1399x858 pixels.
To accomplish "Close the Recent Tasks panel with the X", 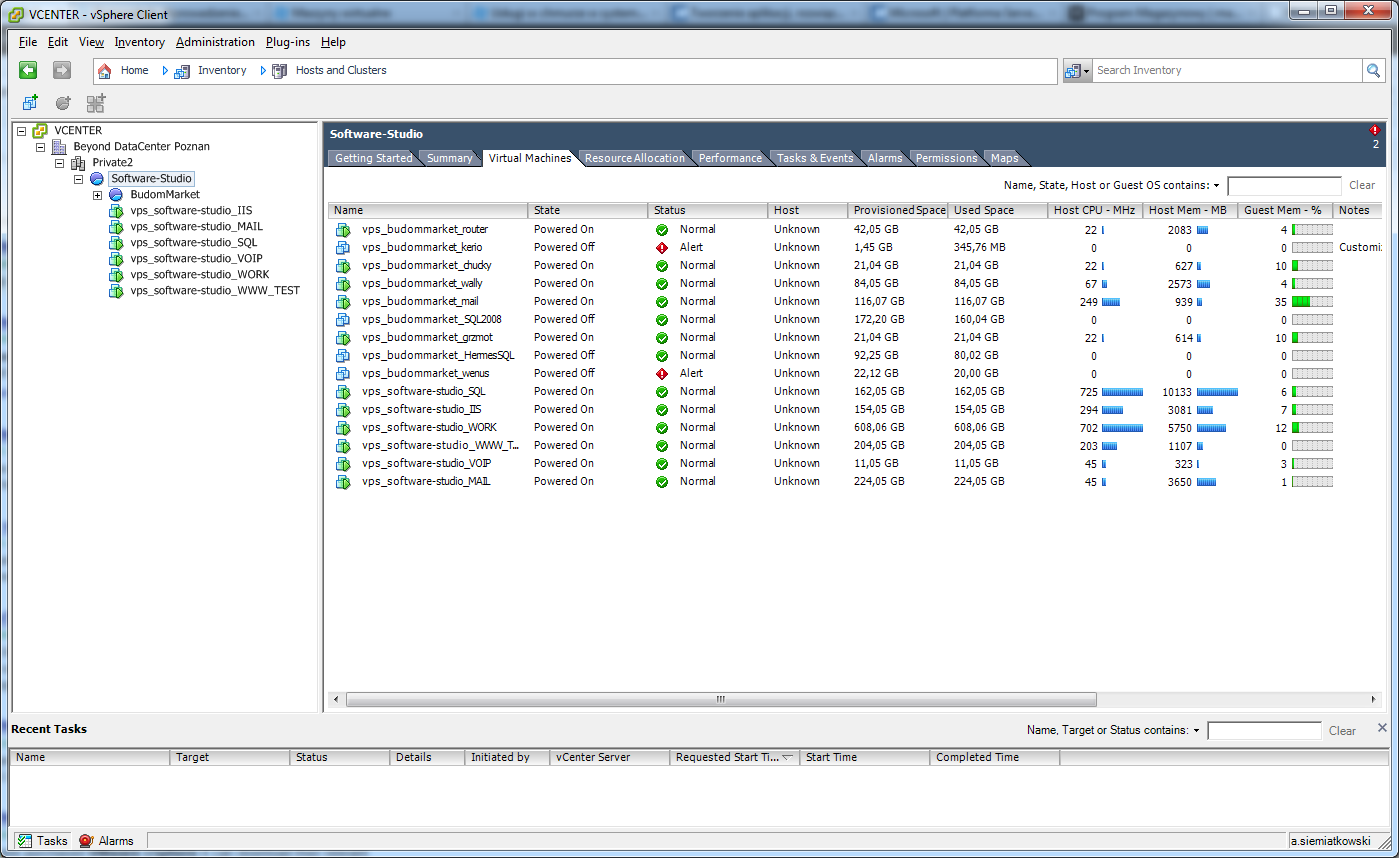I will pyautogui.click(x=1382, y=728).
